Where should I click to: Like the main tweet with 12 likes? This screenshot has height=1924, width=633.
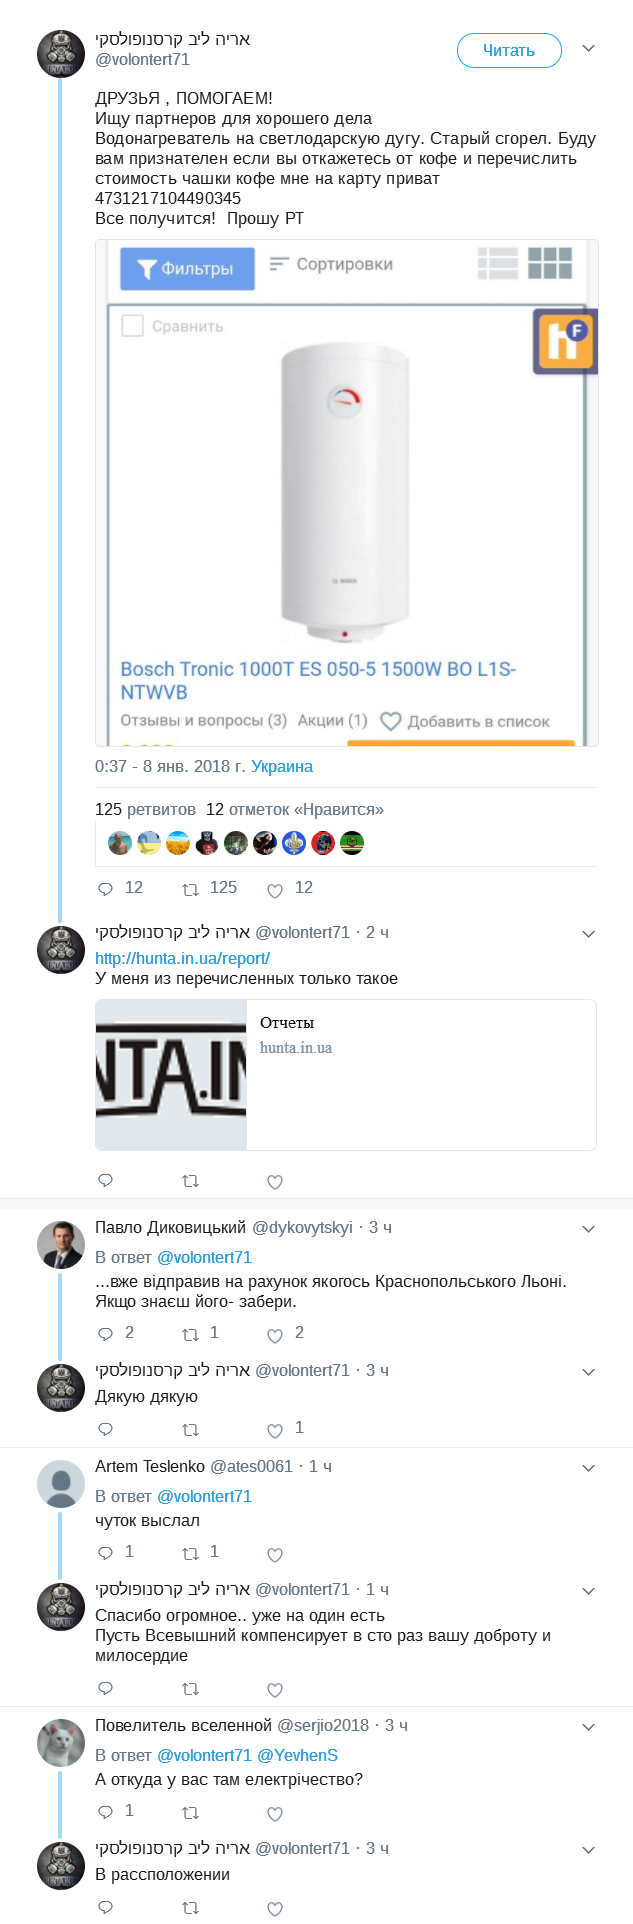[275, 890]
